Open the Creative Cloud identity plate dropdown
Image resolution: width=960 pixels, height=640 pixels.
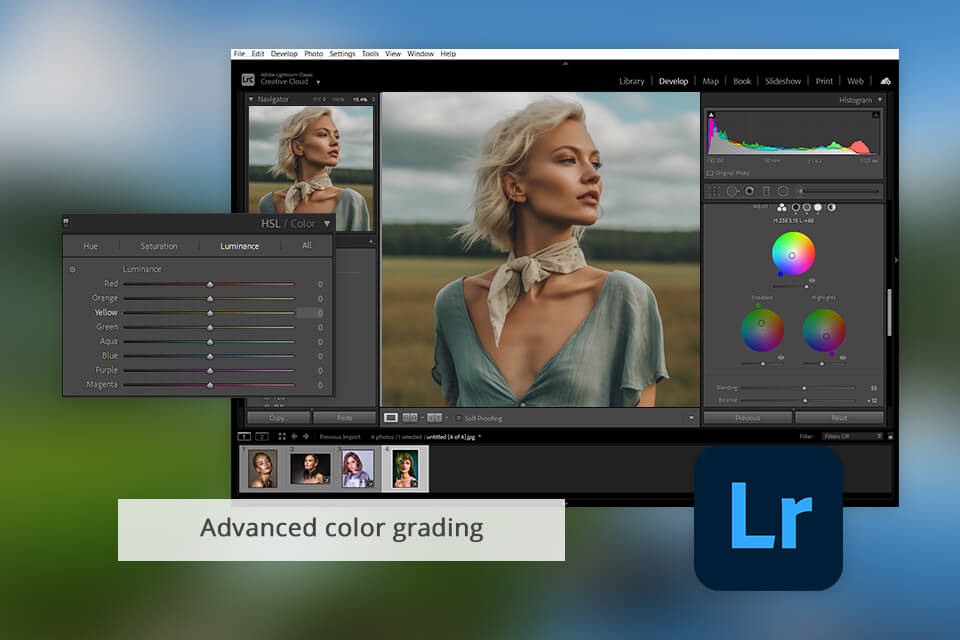coord(318,82)
